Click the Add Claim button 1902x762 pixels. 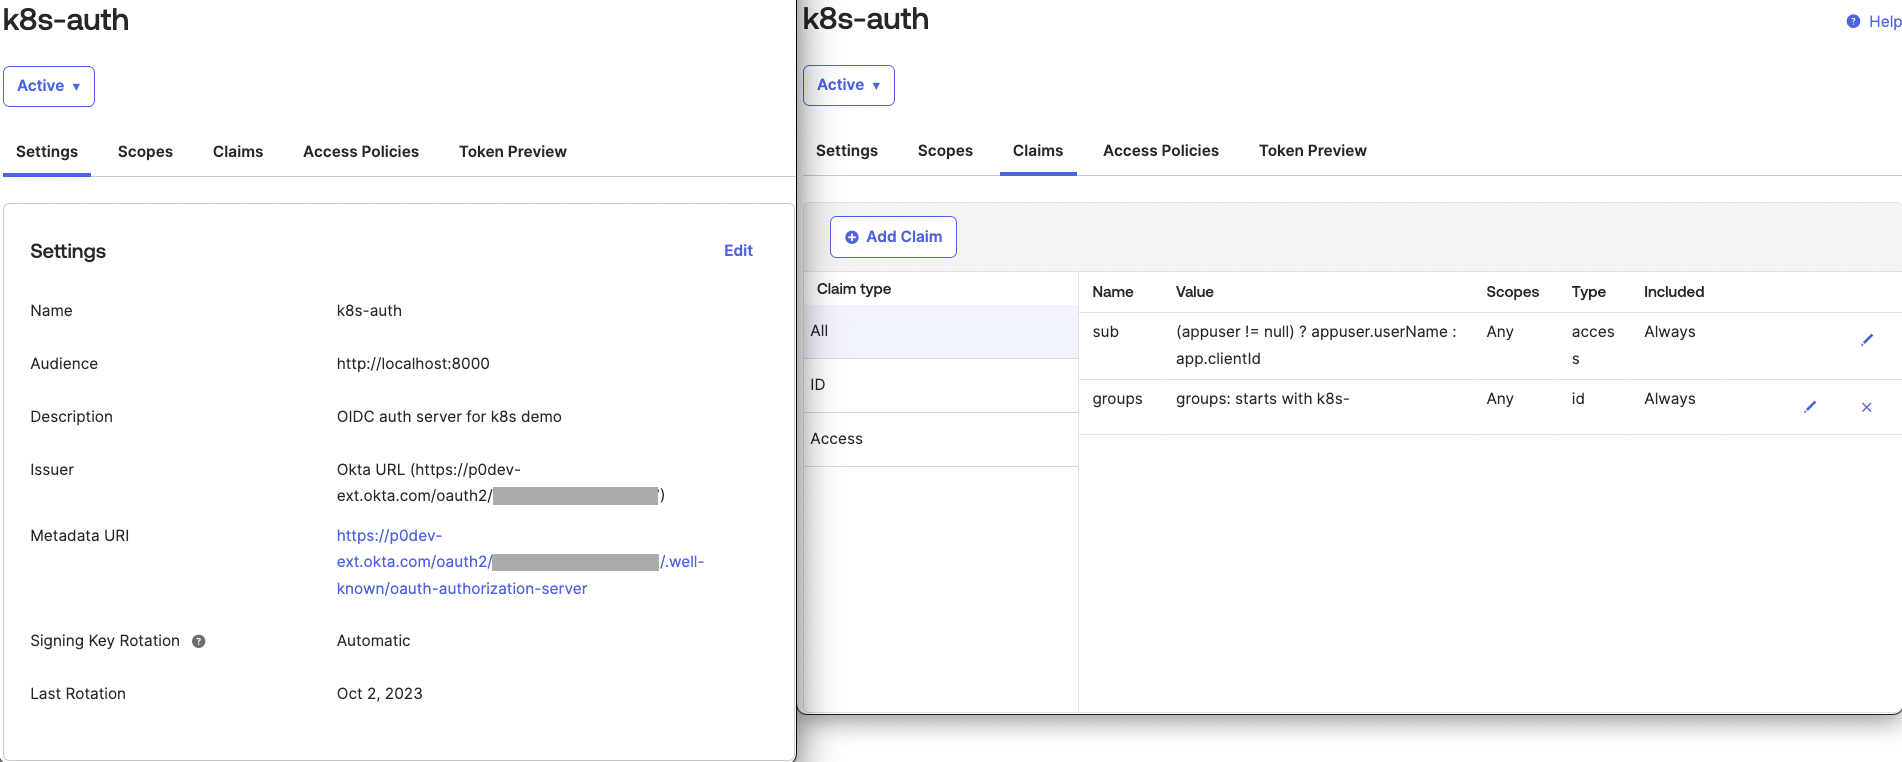[893, 237]
